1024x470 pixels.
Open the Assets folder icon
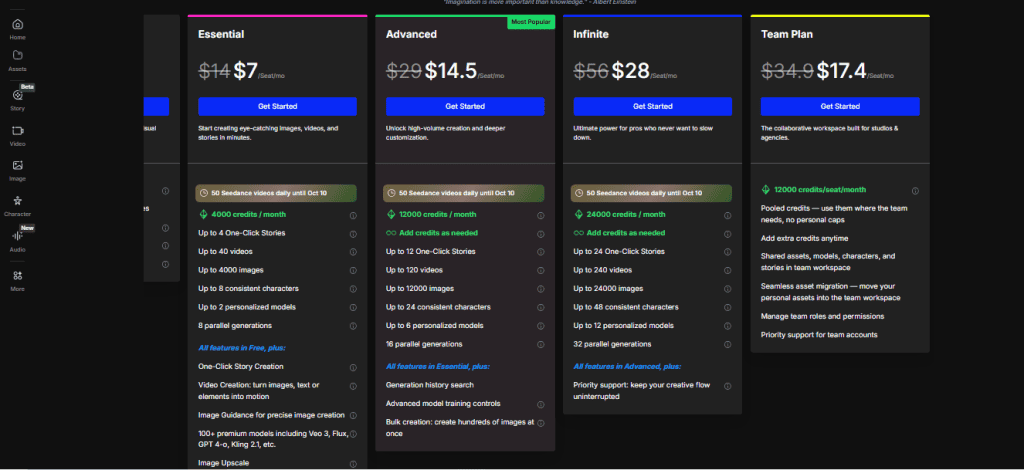[x=18, y=59]
